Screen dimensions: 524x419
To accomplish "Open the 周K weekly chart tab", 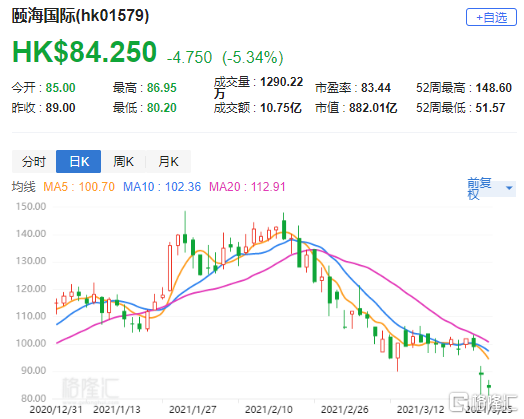I will (123, 162).
